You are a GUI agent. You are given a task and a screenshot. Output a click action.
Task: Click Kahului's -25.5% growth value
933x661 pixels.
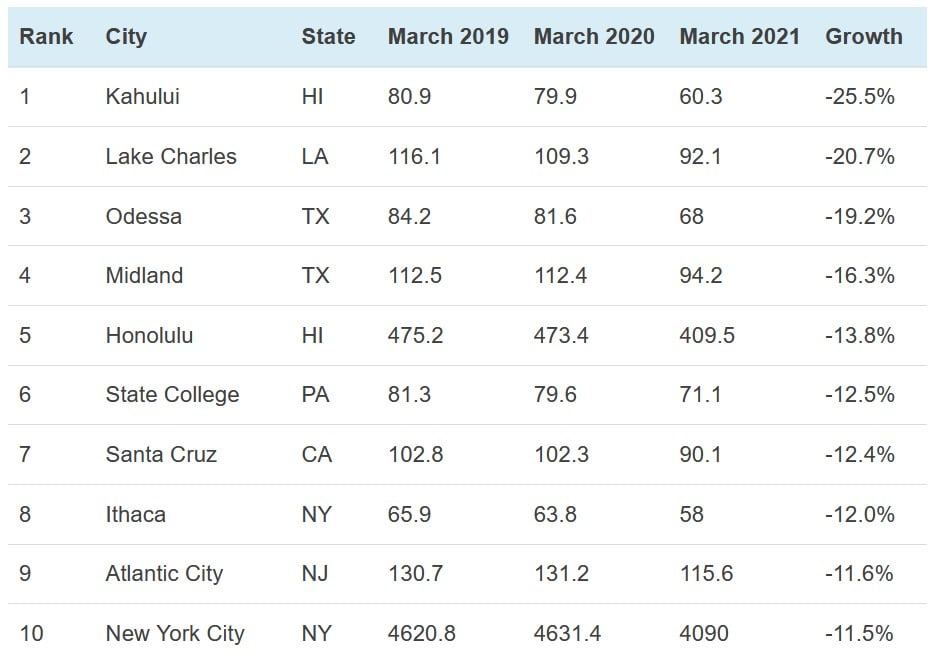pyautogui.click(x=859, y=97)
